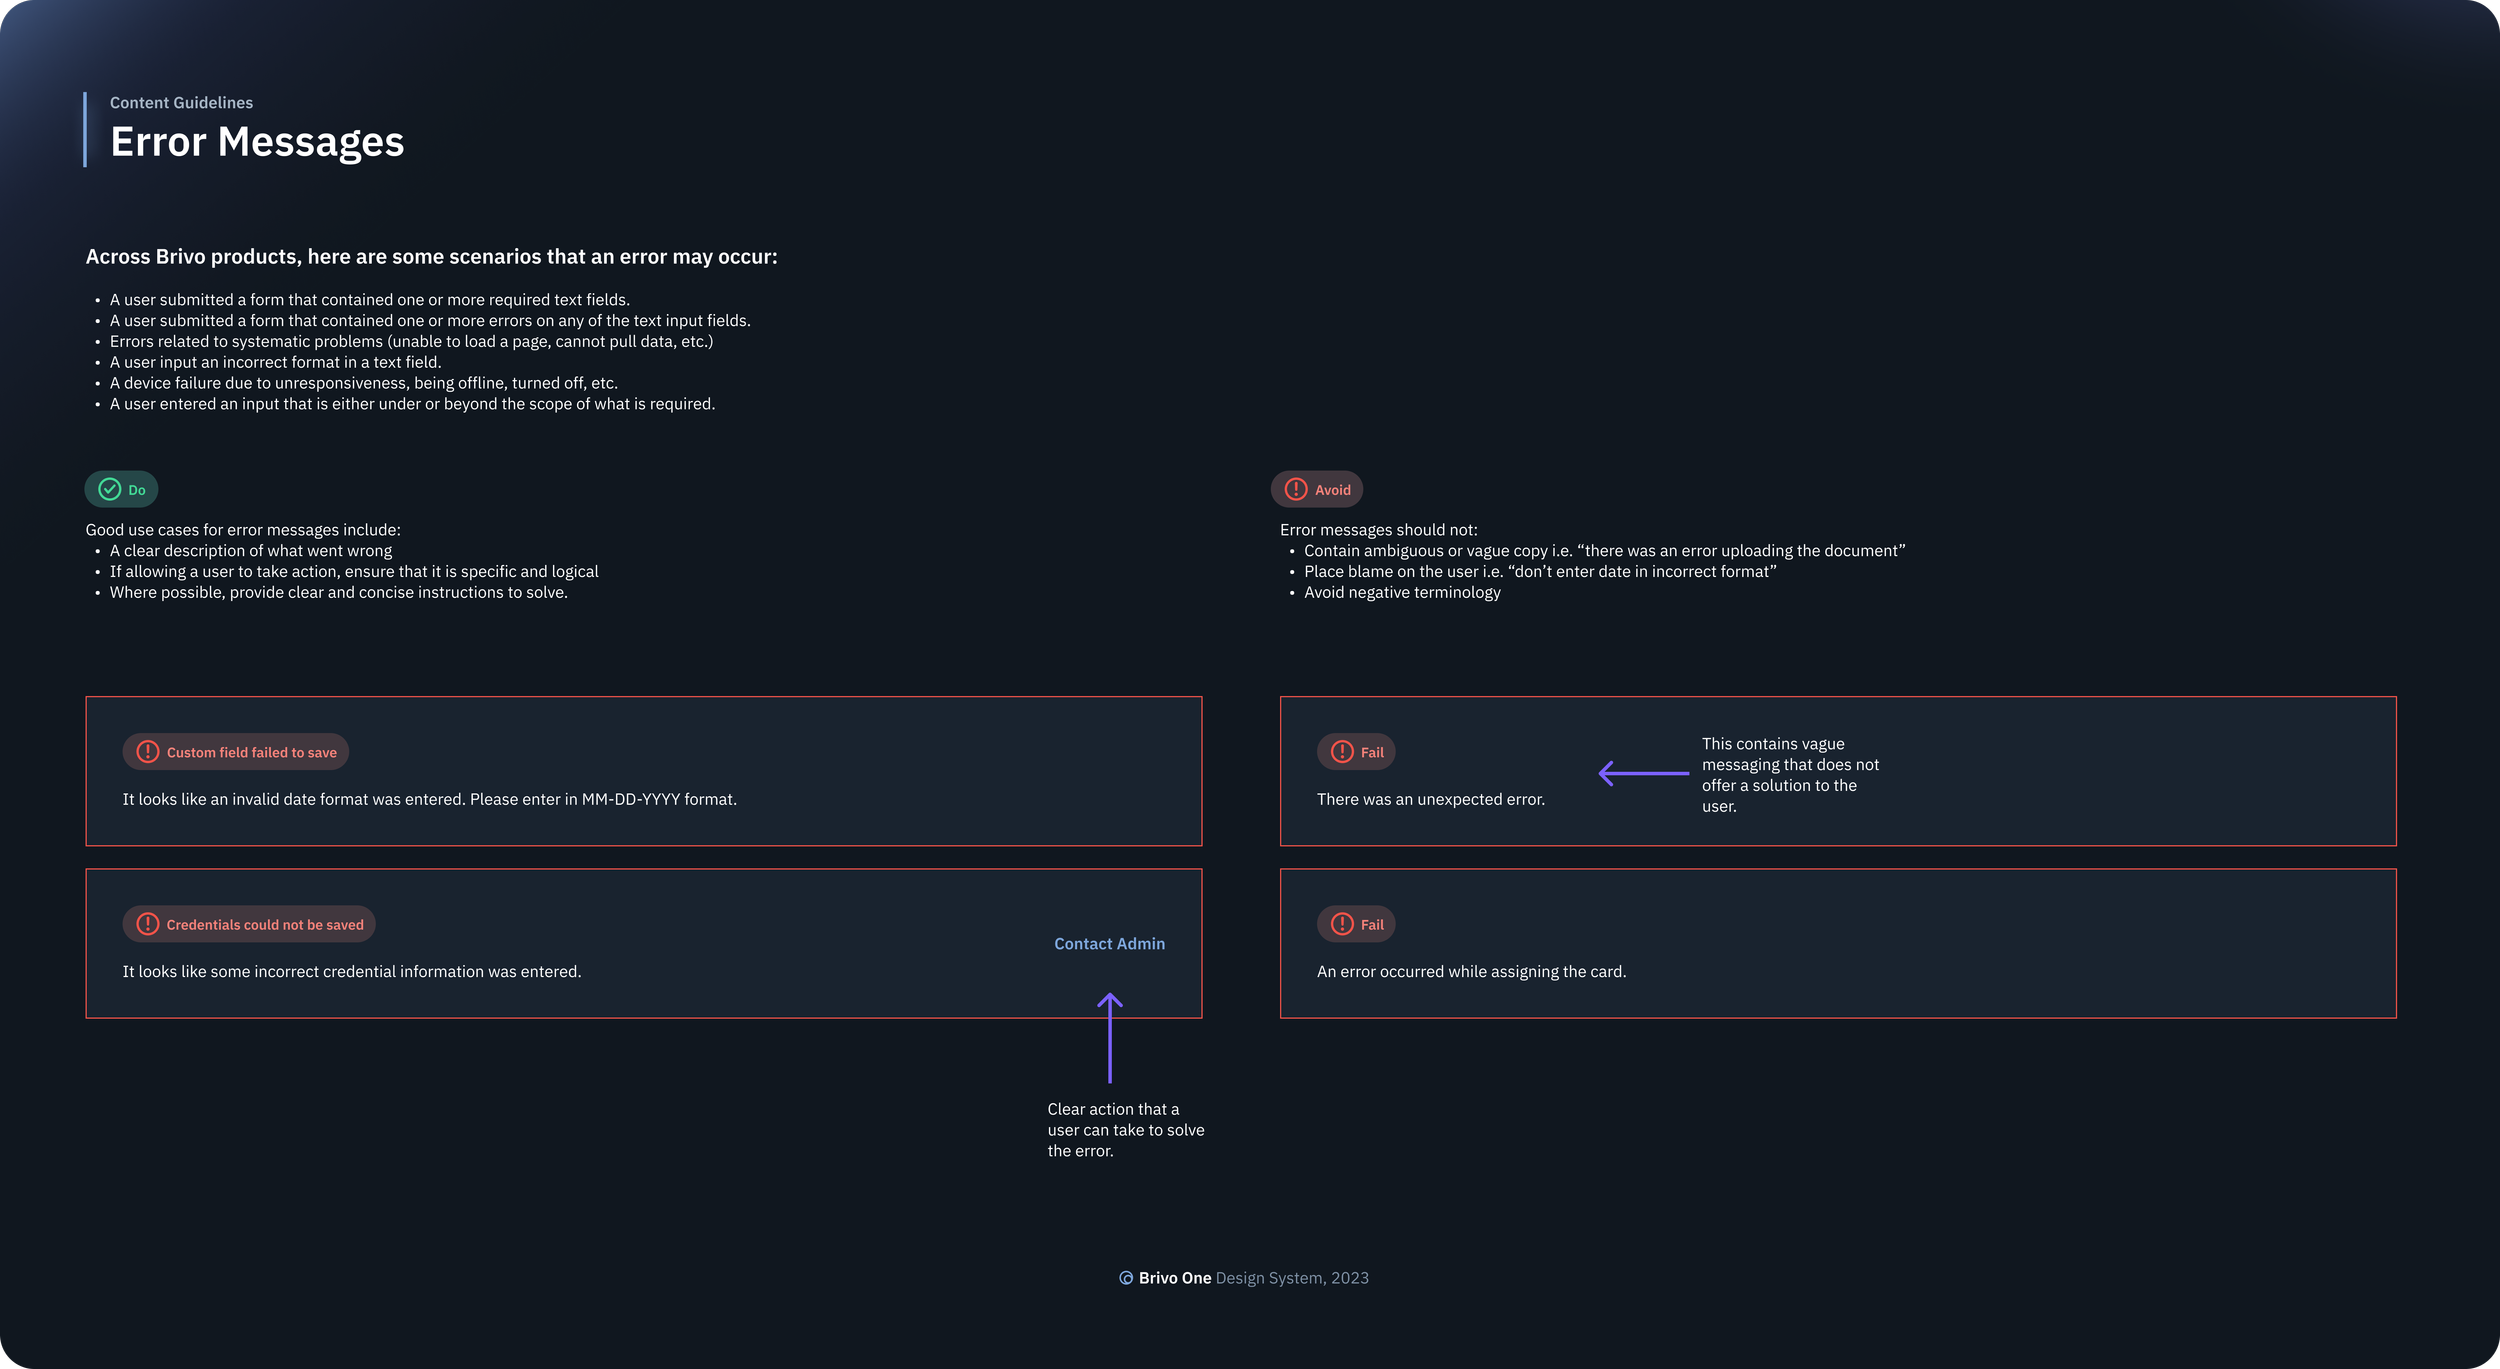Click 'Error messages should not:' line

1378,530
